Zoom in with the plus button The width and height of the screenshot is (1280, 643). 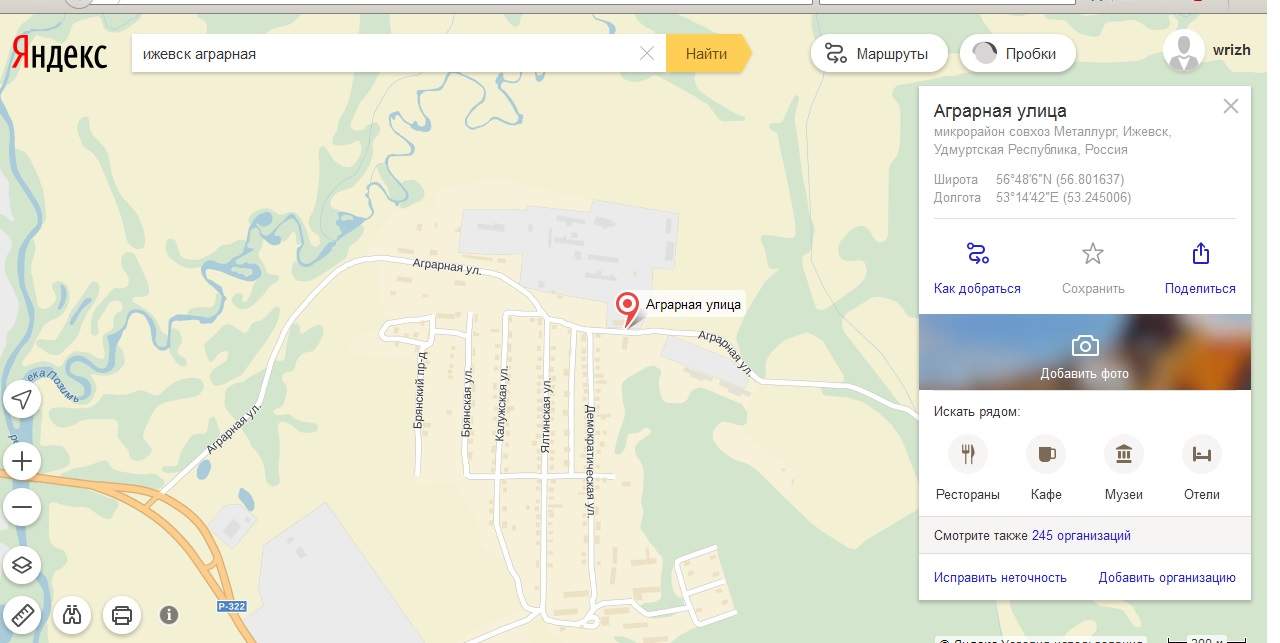coord(22,462)
